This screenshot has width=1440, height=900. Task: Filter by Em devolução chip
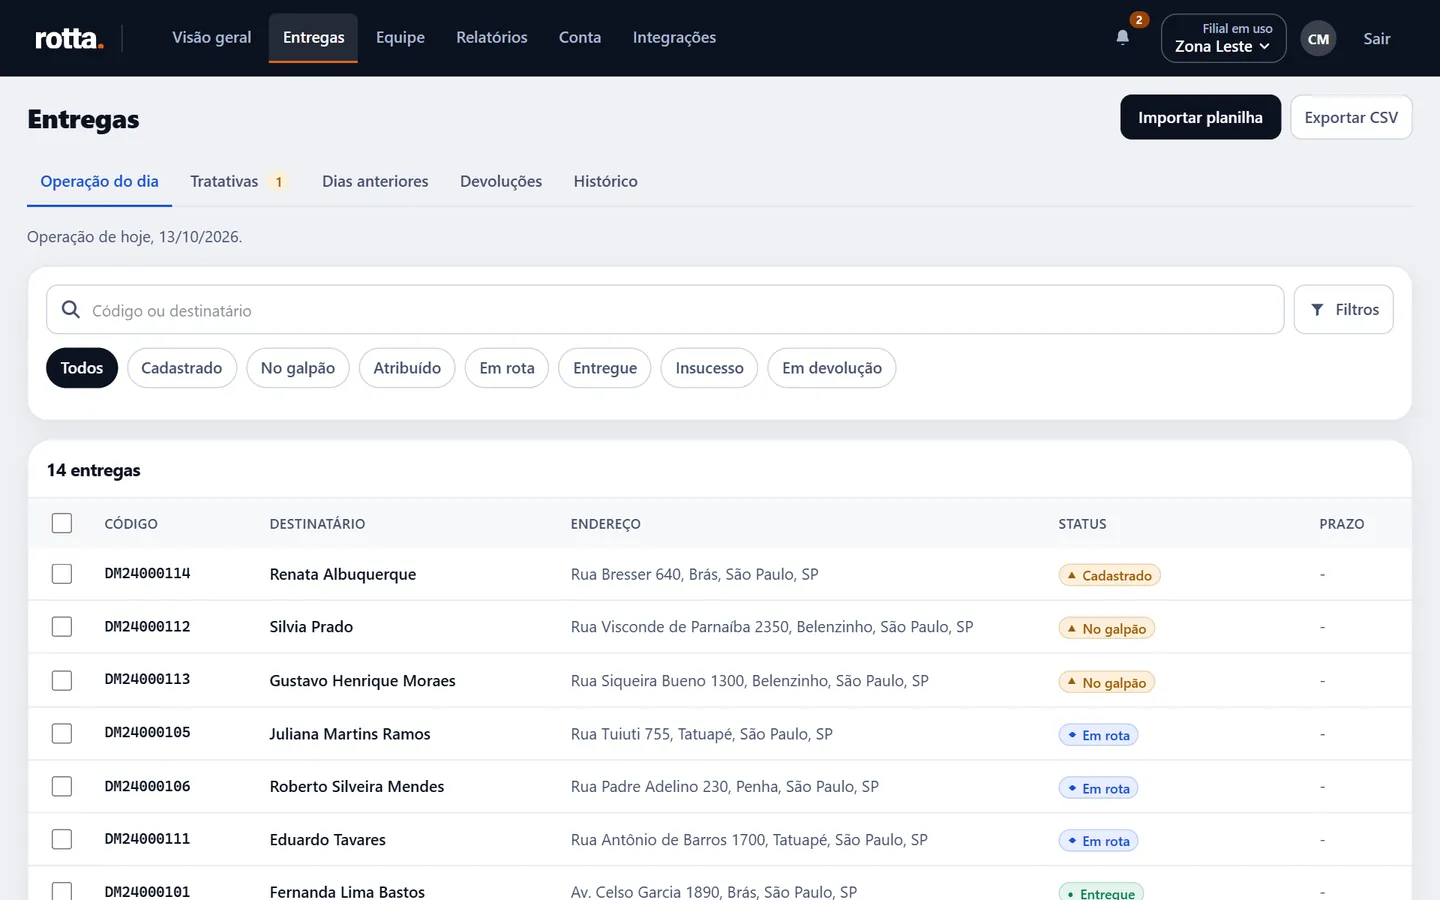(832, 368)
